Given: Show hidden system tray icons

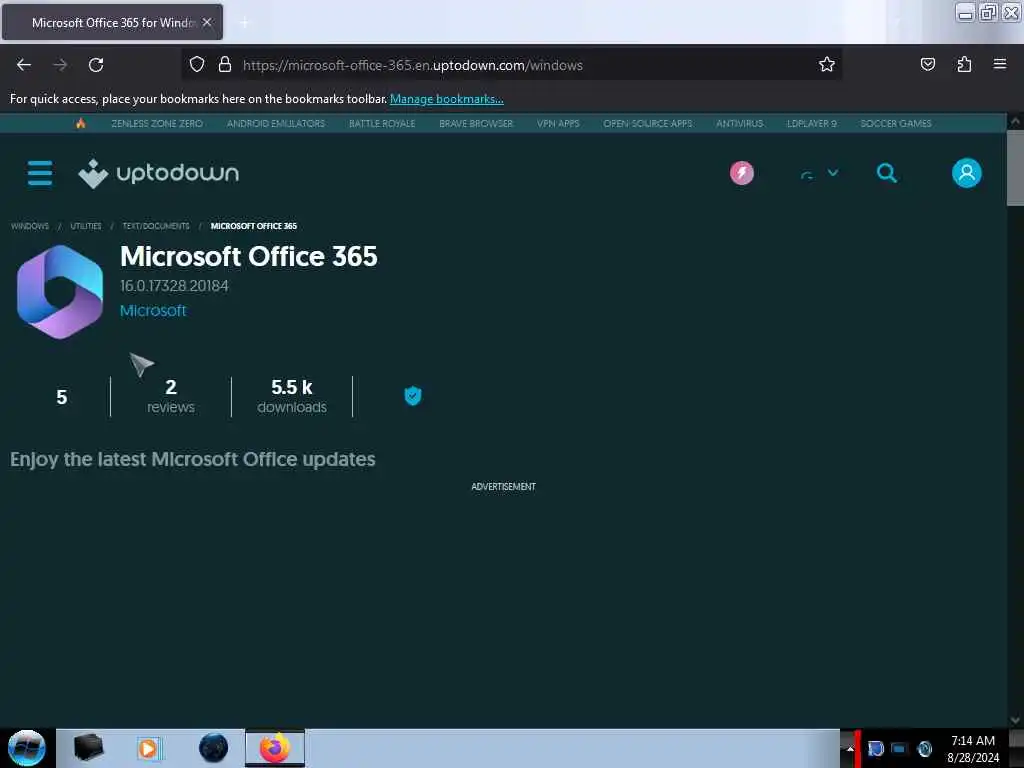Looking at the screenshot, I should point(850,748).
